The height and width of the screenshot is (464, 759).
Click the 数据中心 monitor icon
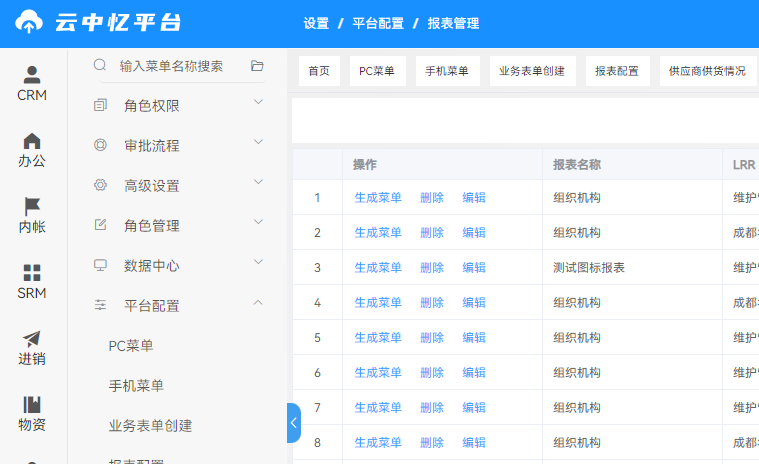100,265
